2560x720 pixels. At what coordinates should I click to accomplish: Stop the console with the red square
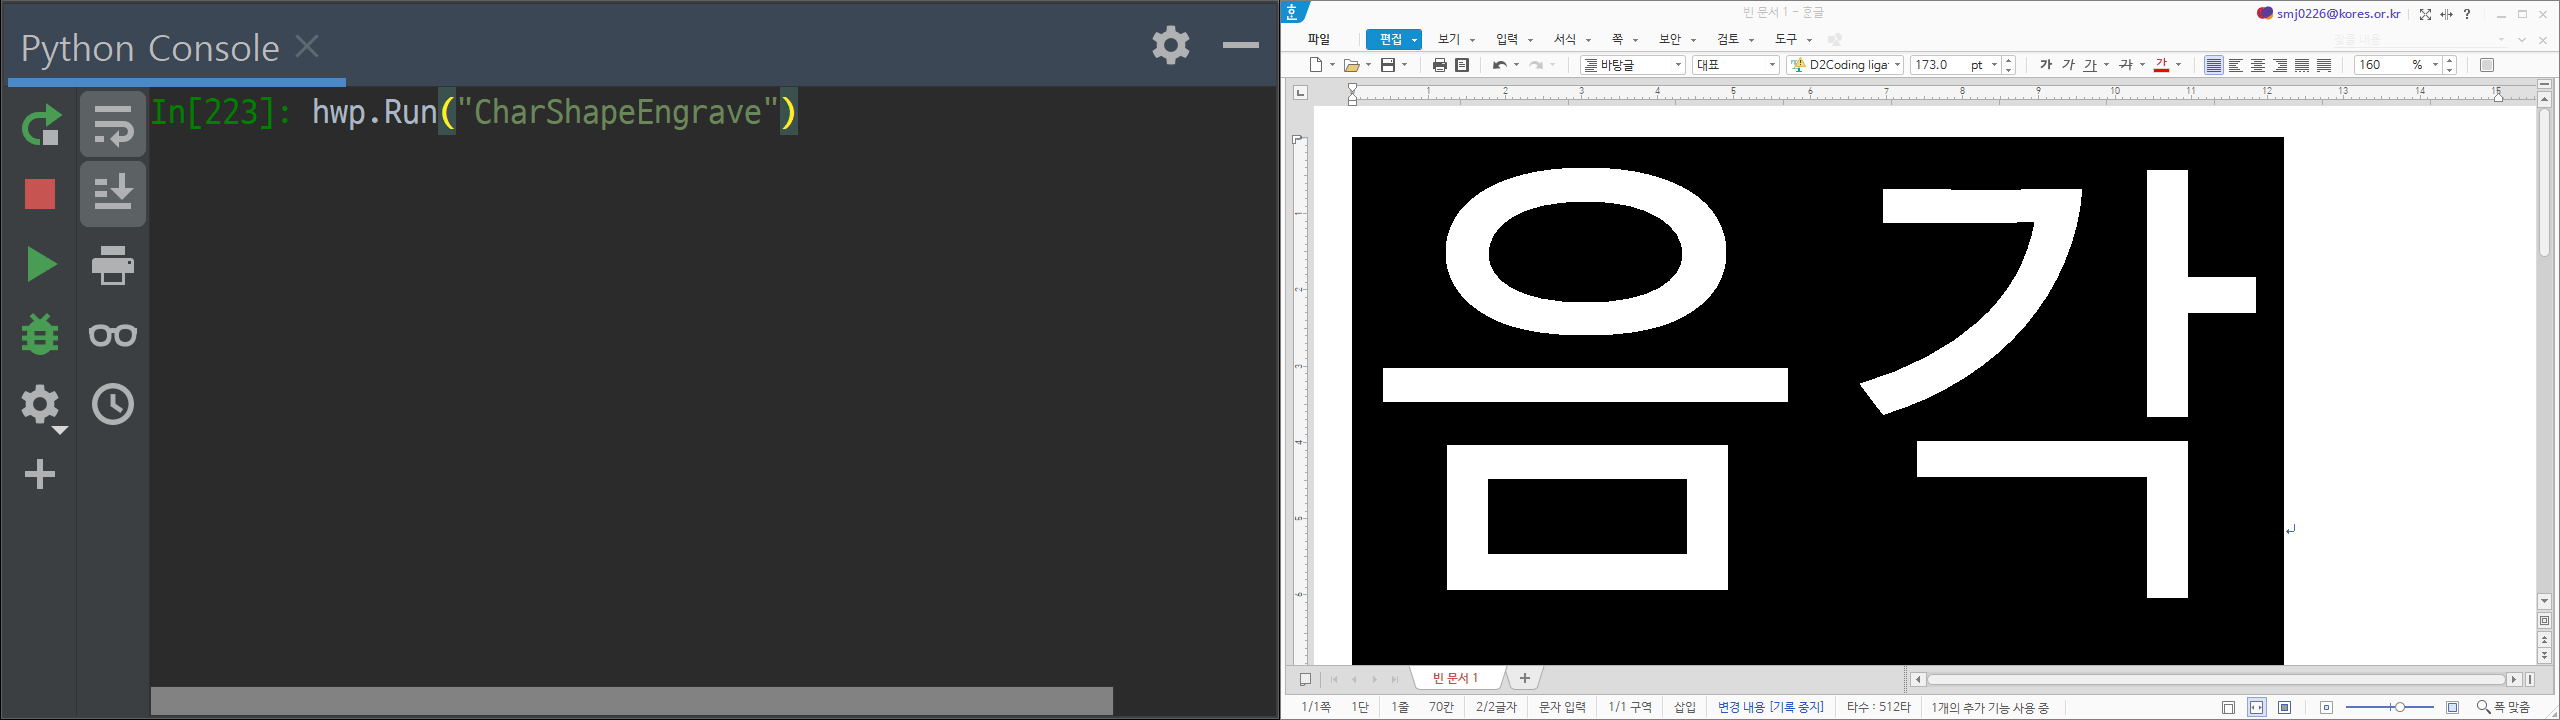pyautogui.click(x=40, y=194)
